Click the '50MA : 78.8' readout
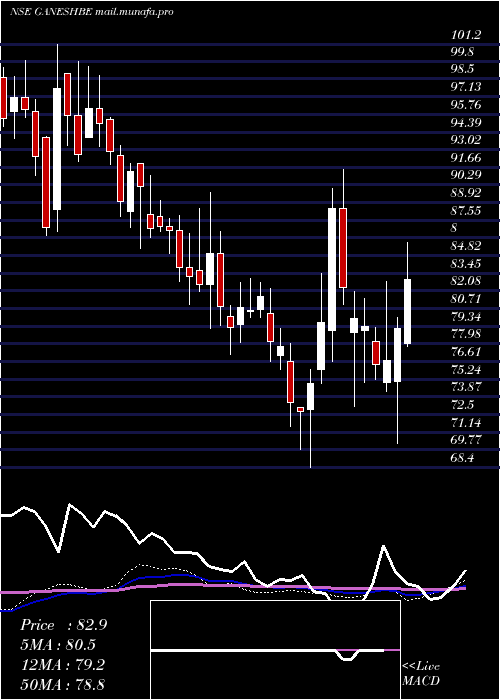 (62, 684)
